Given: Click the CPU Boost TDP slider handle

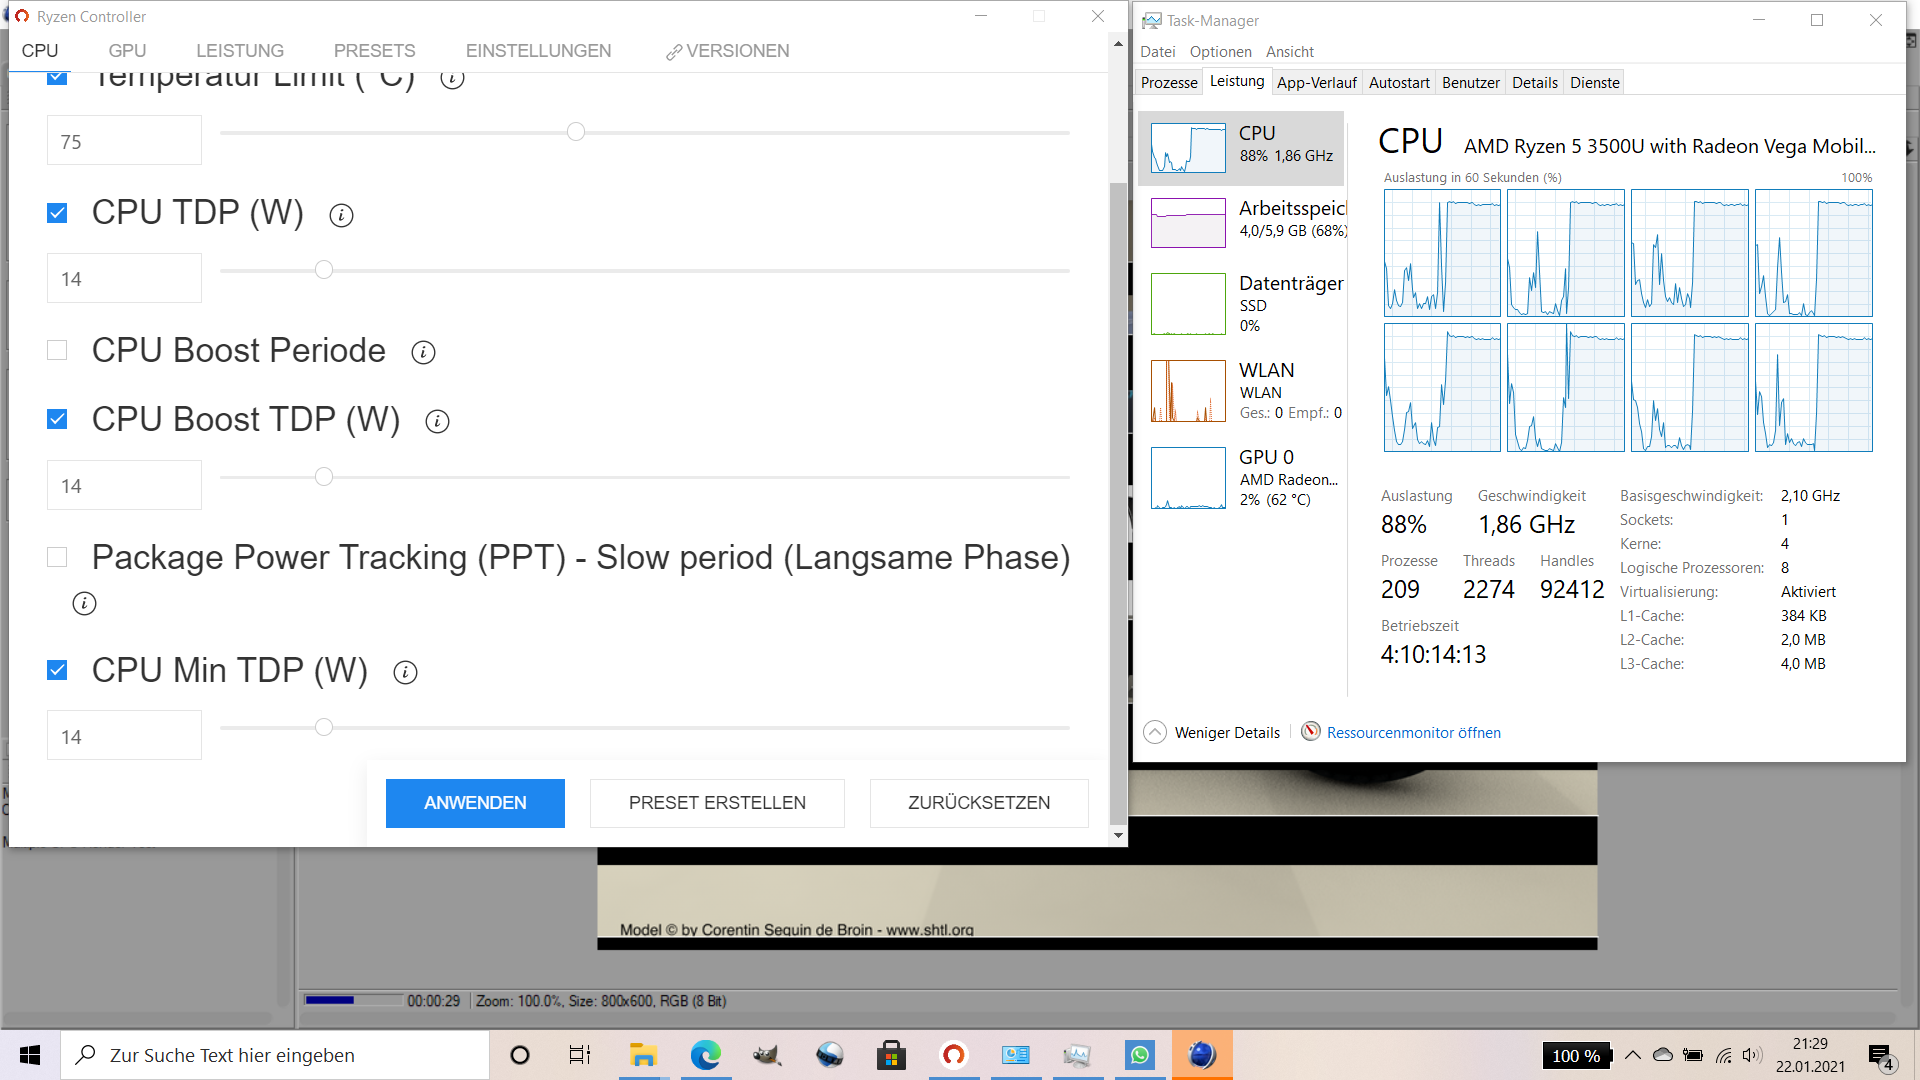Looking at the screenshot, I should 324,477.
